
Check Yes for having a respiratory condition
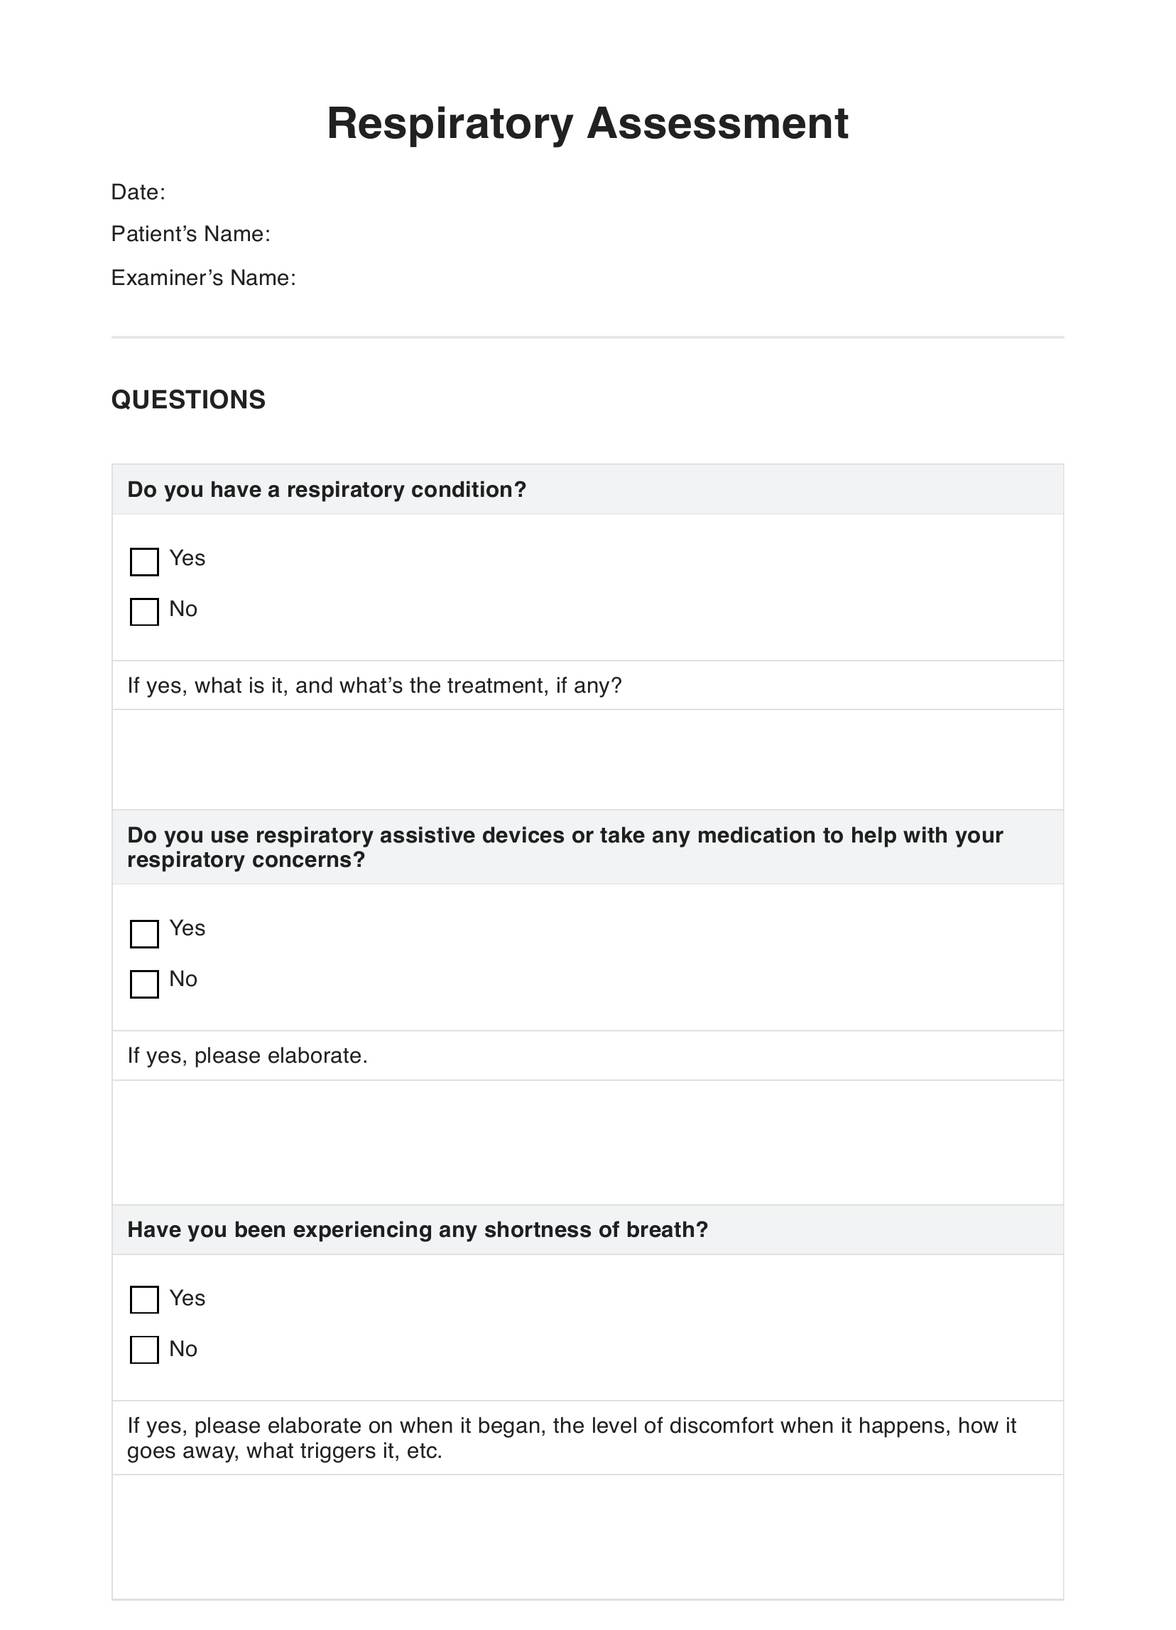(x=144, y=562)
